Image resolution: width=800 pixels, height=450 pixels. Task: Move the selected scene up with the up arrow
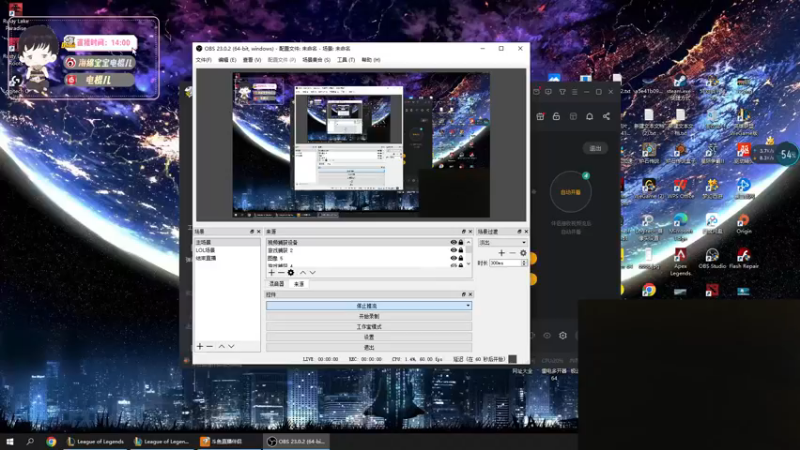click(x=221, y=346)
